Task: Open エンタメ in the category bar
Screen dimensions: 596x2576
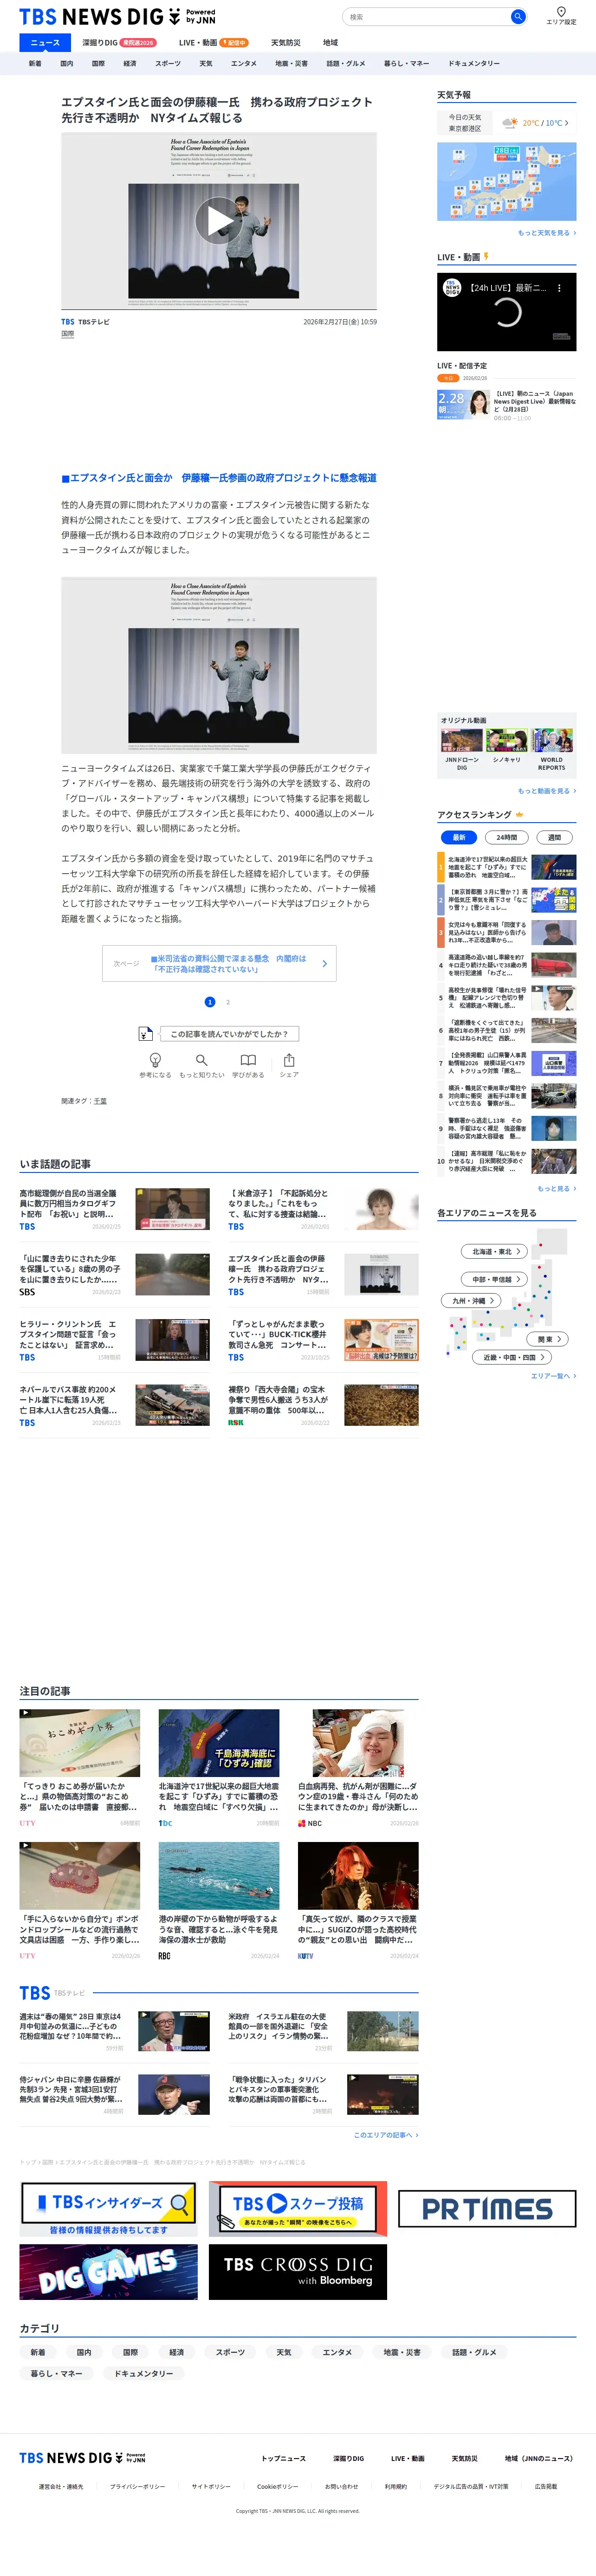Action: [244, 63]
